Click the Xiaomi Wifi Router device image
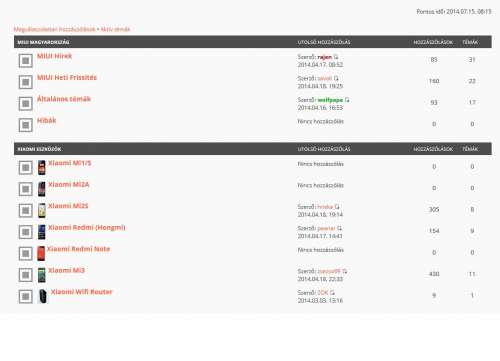500x361 pixels. click(x=43, y=296)
